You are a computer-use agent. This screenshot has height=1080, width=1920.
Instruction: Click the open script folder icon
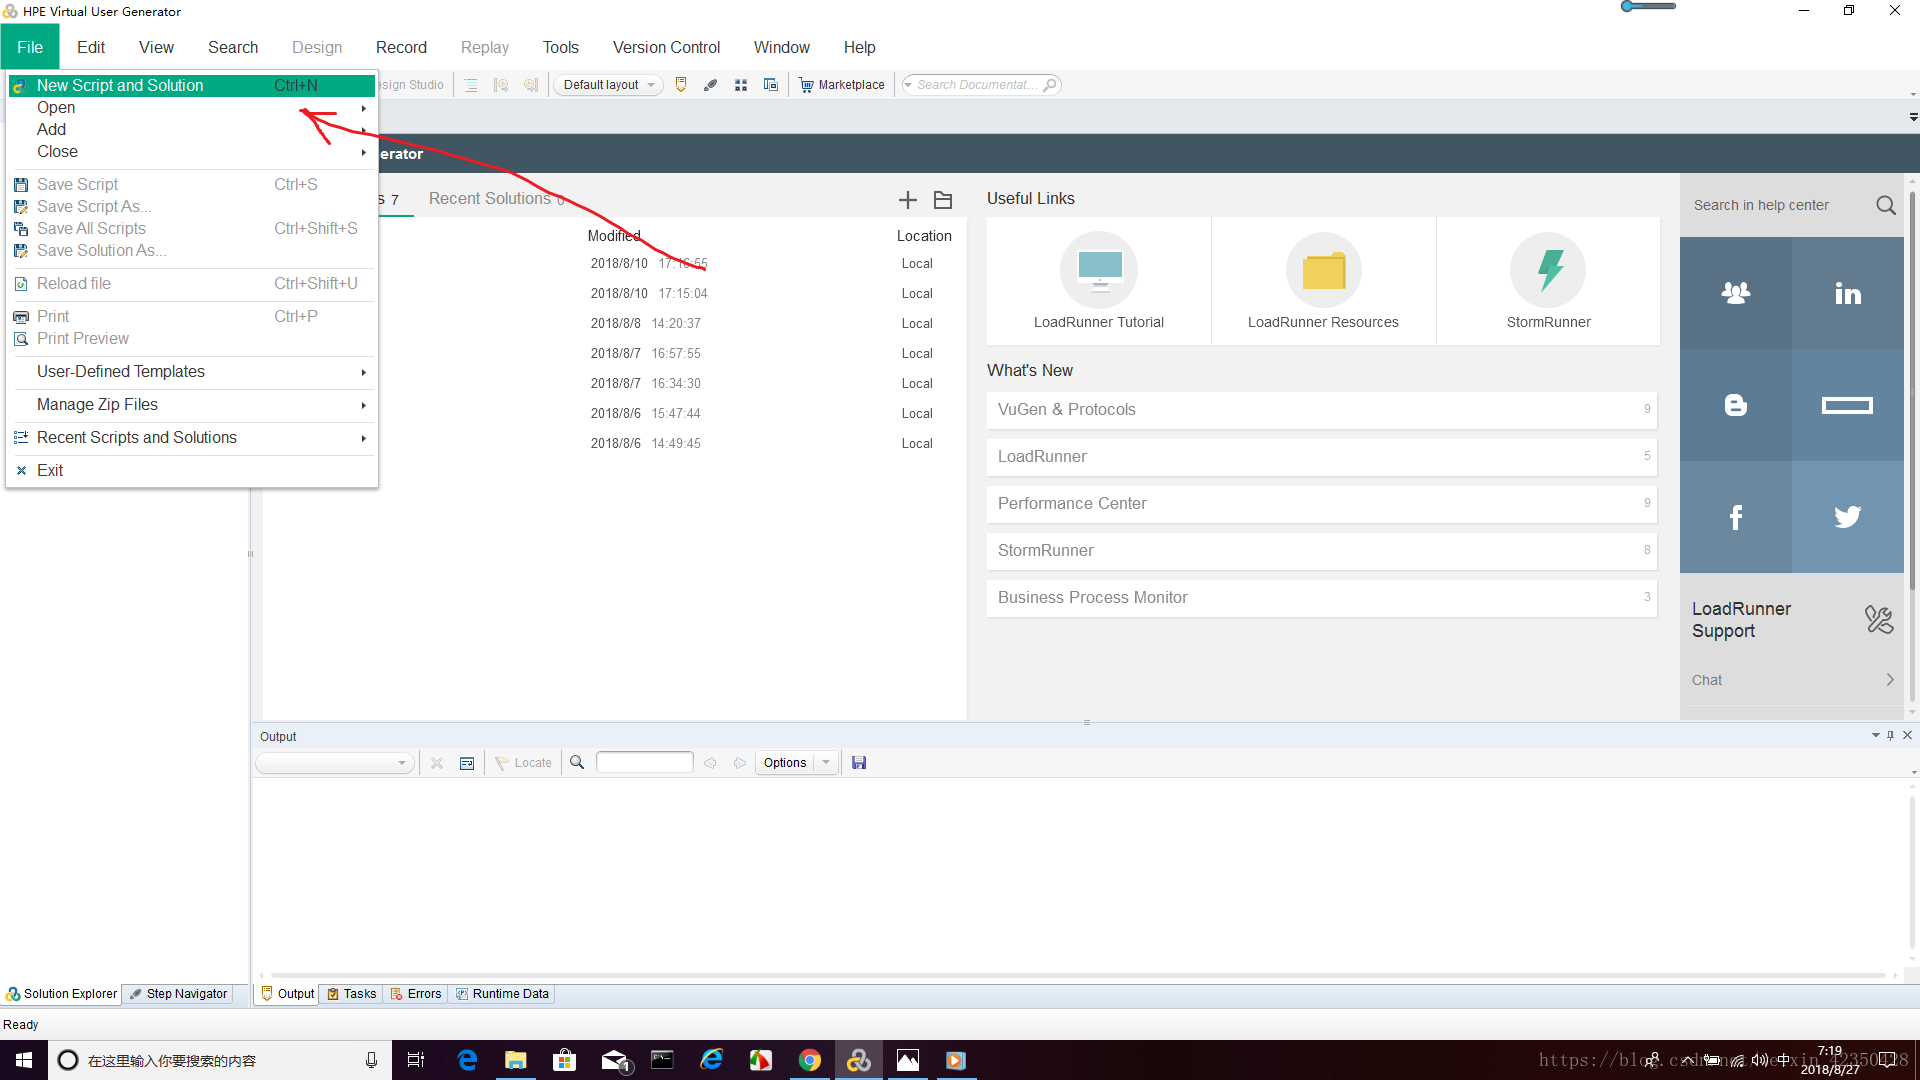[942, 200]
